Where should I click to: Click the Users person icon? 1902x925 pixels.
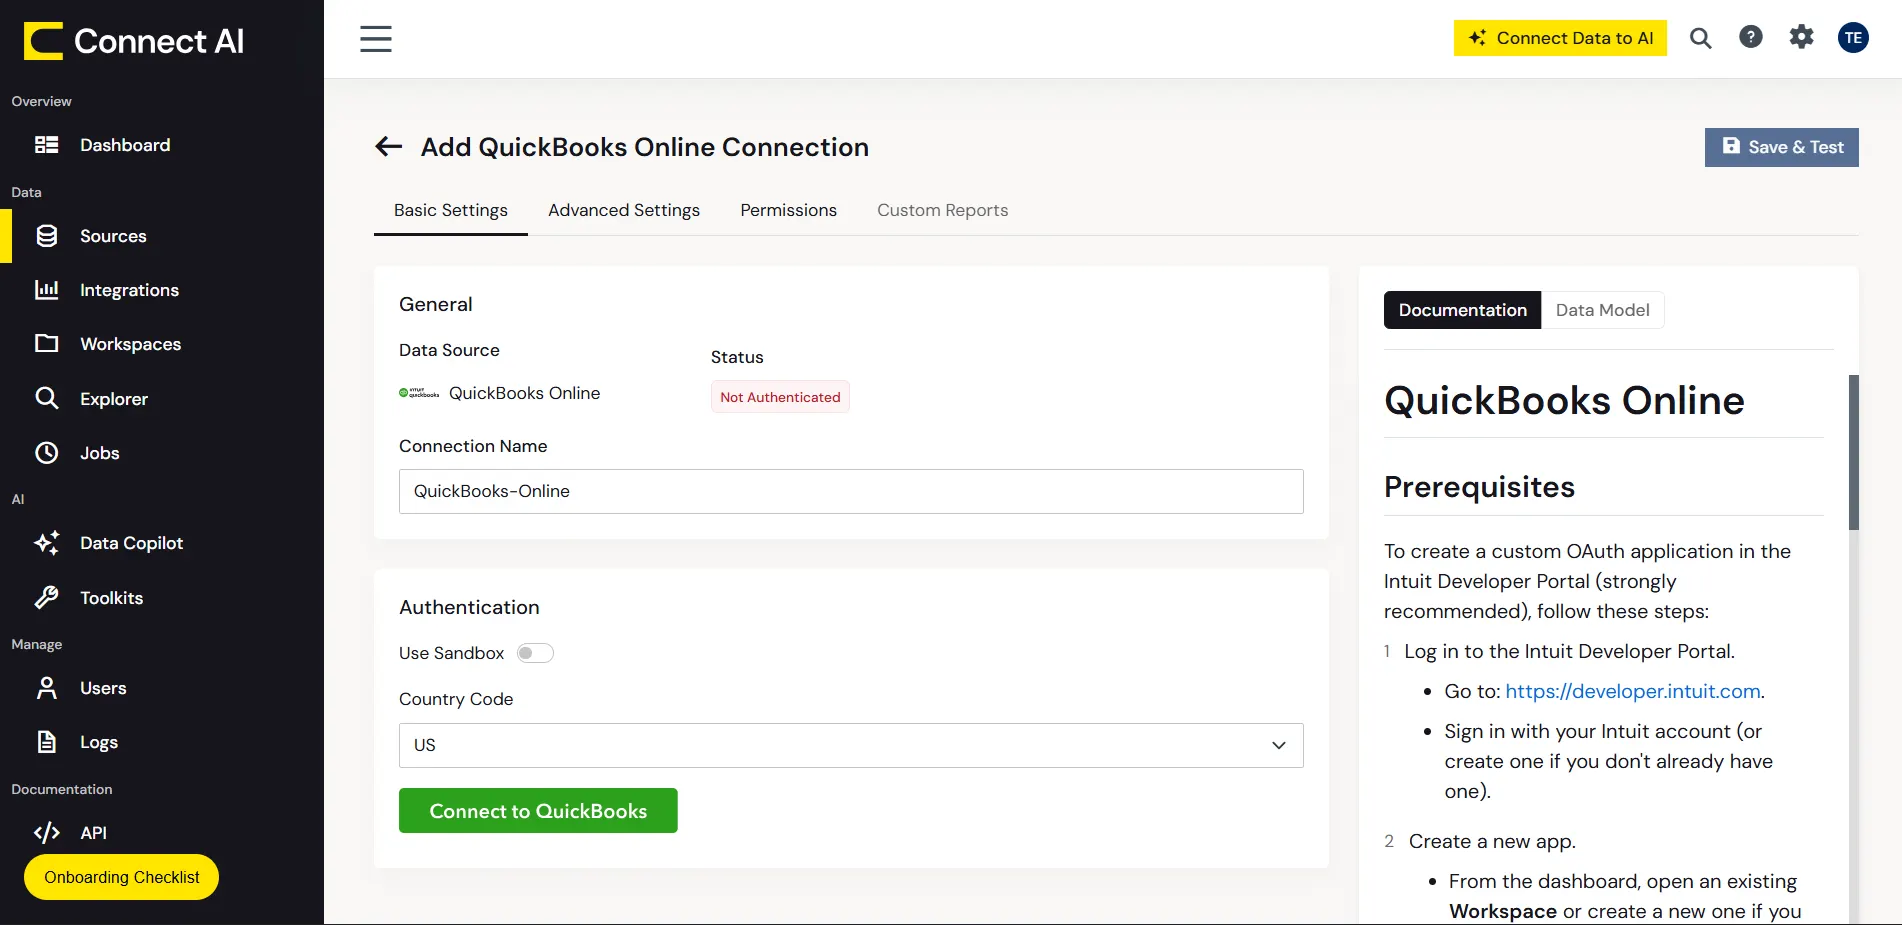pyautogui.click(x=47, y=688)
